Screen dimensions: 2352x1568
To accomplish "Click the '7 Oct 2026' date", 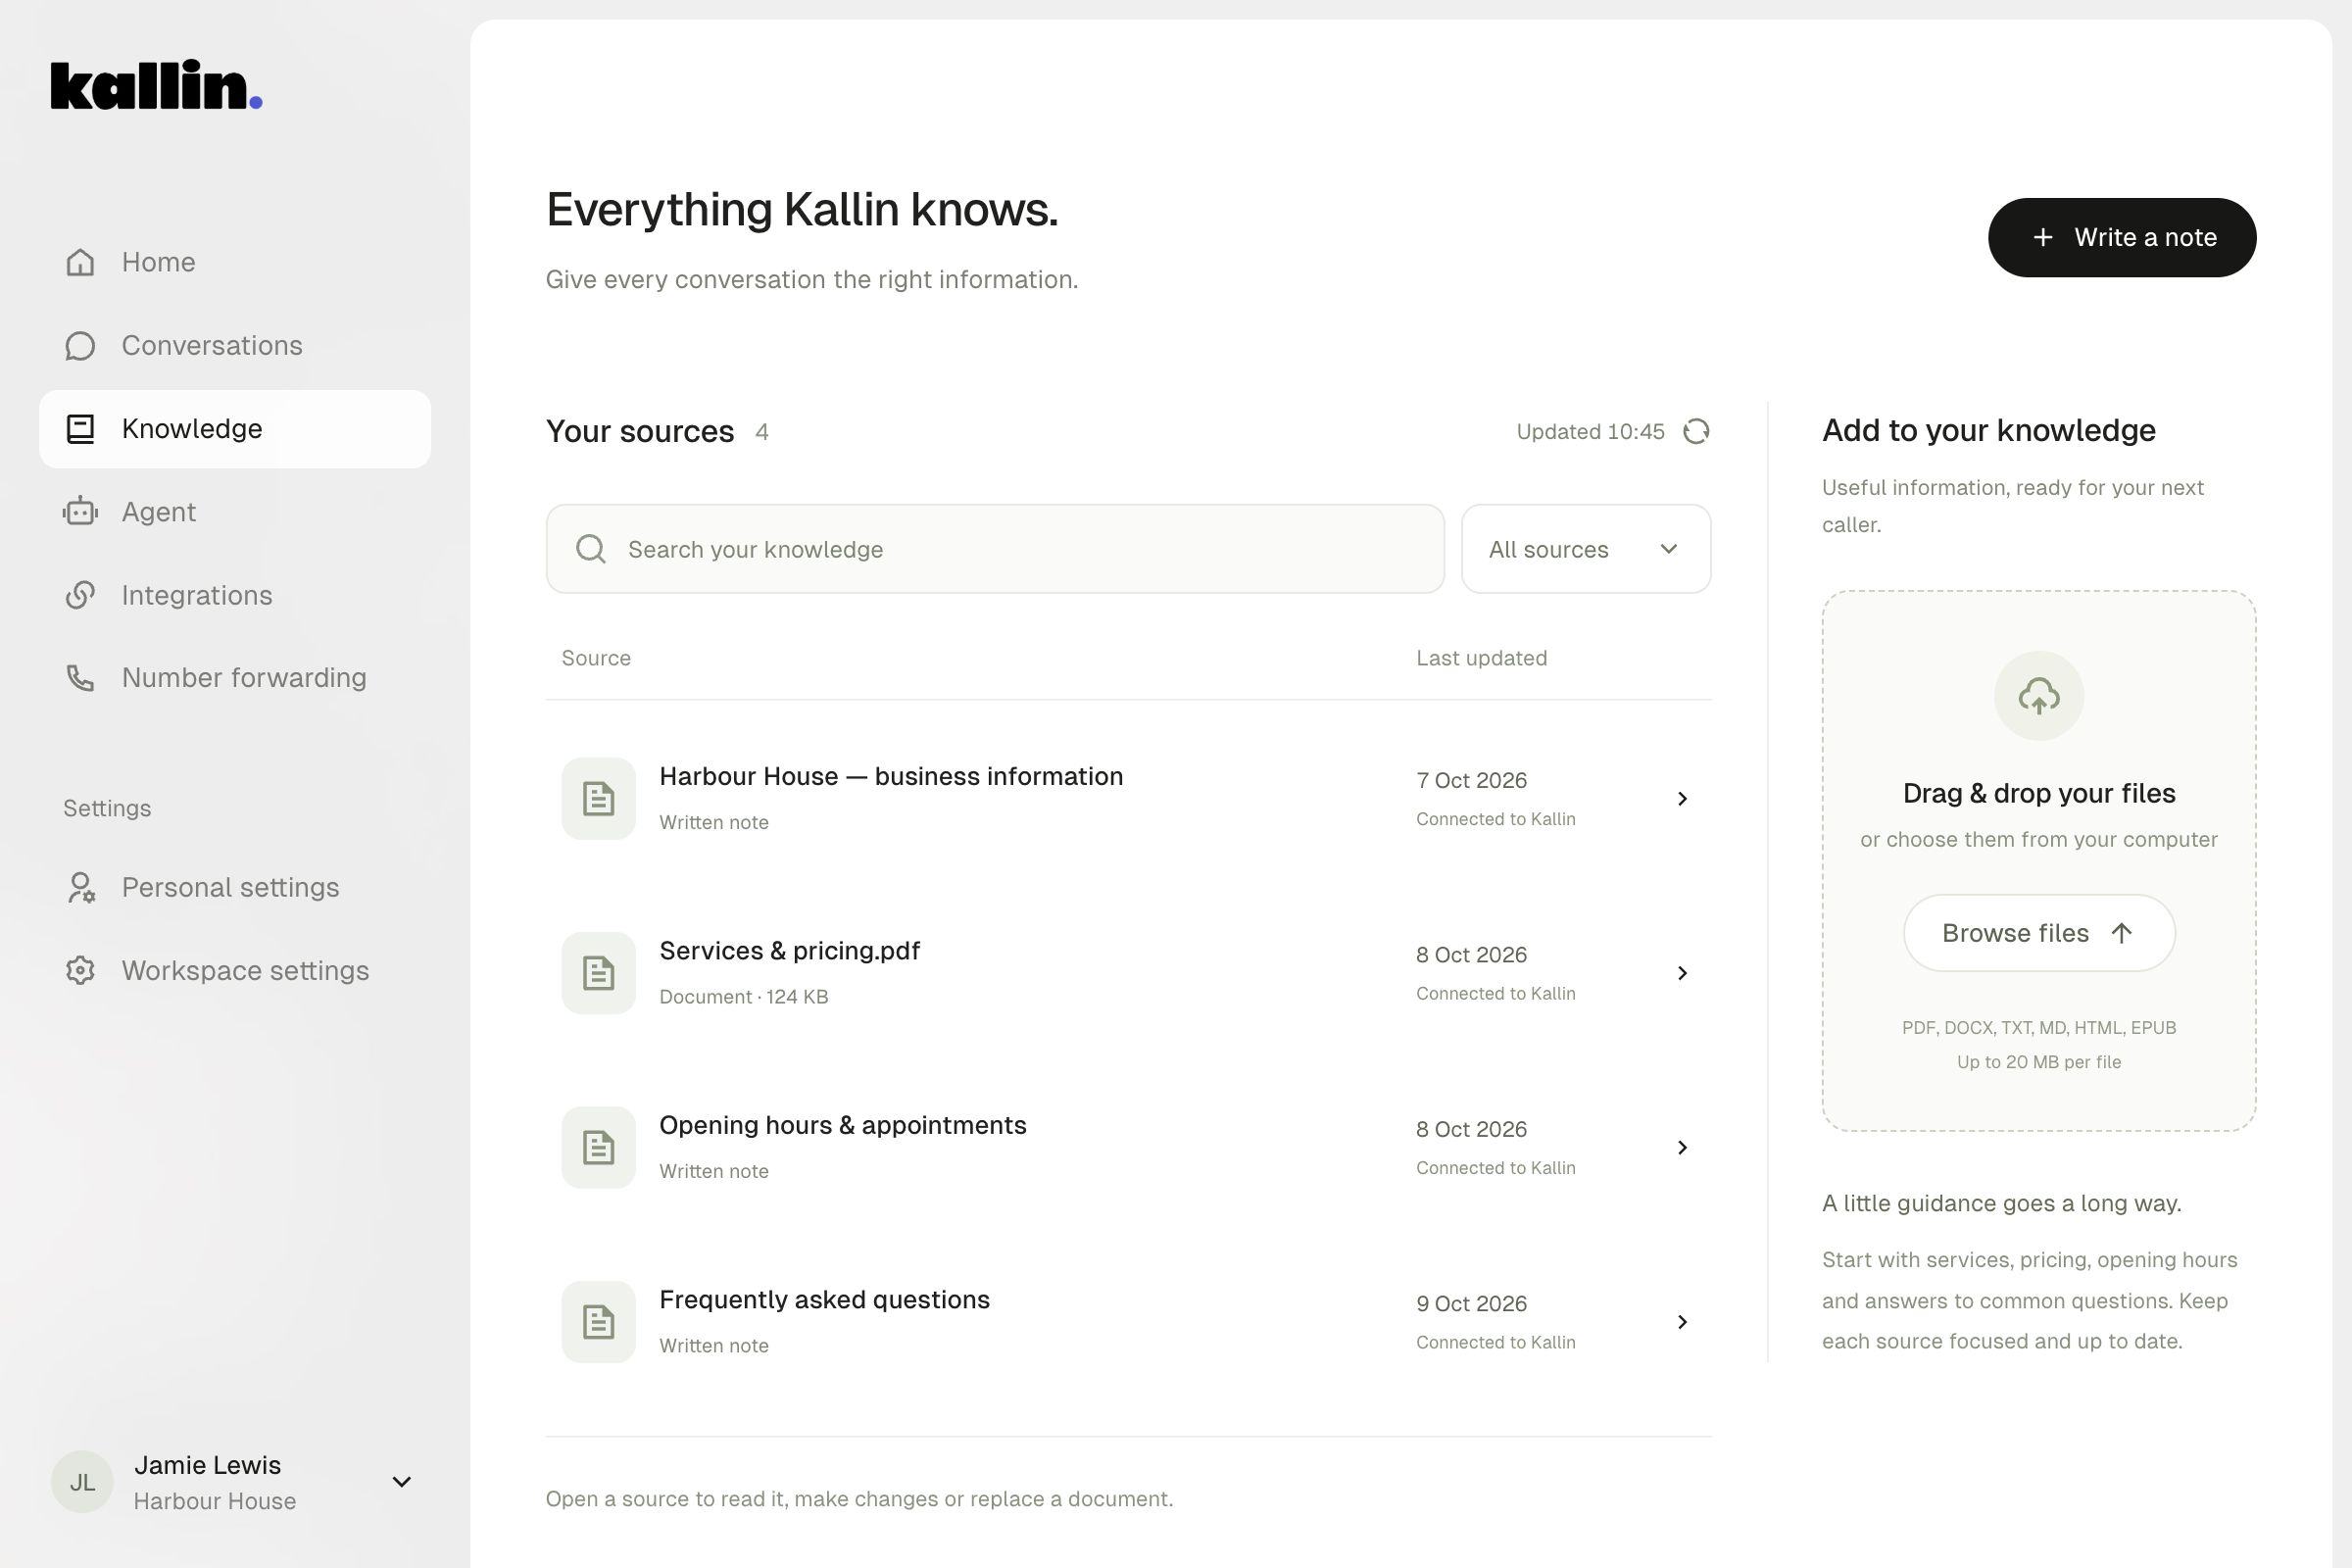I will 1471,781.
